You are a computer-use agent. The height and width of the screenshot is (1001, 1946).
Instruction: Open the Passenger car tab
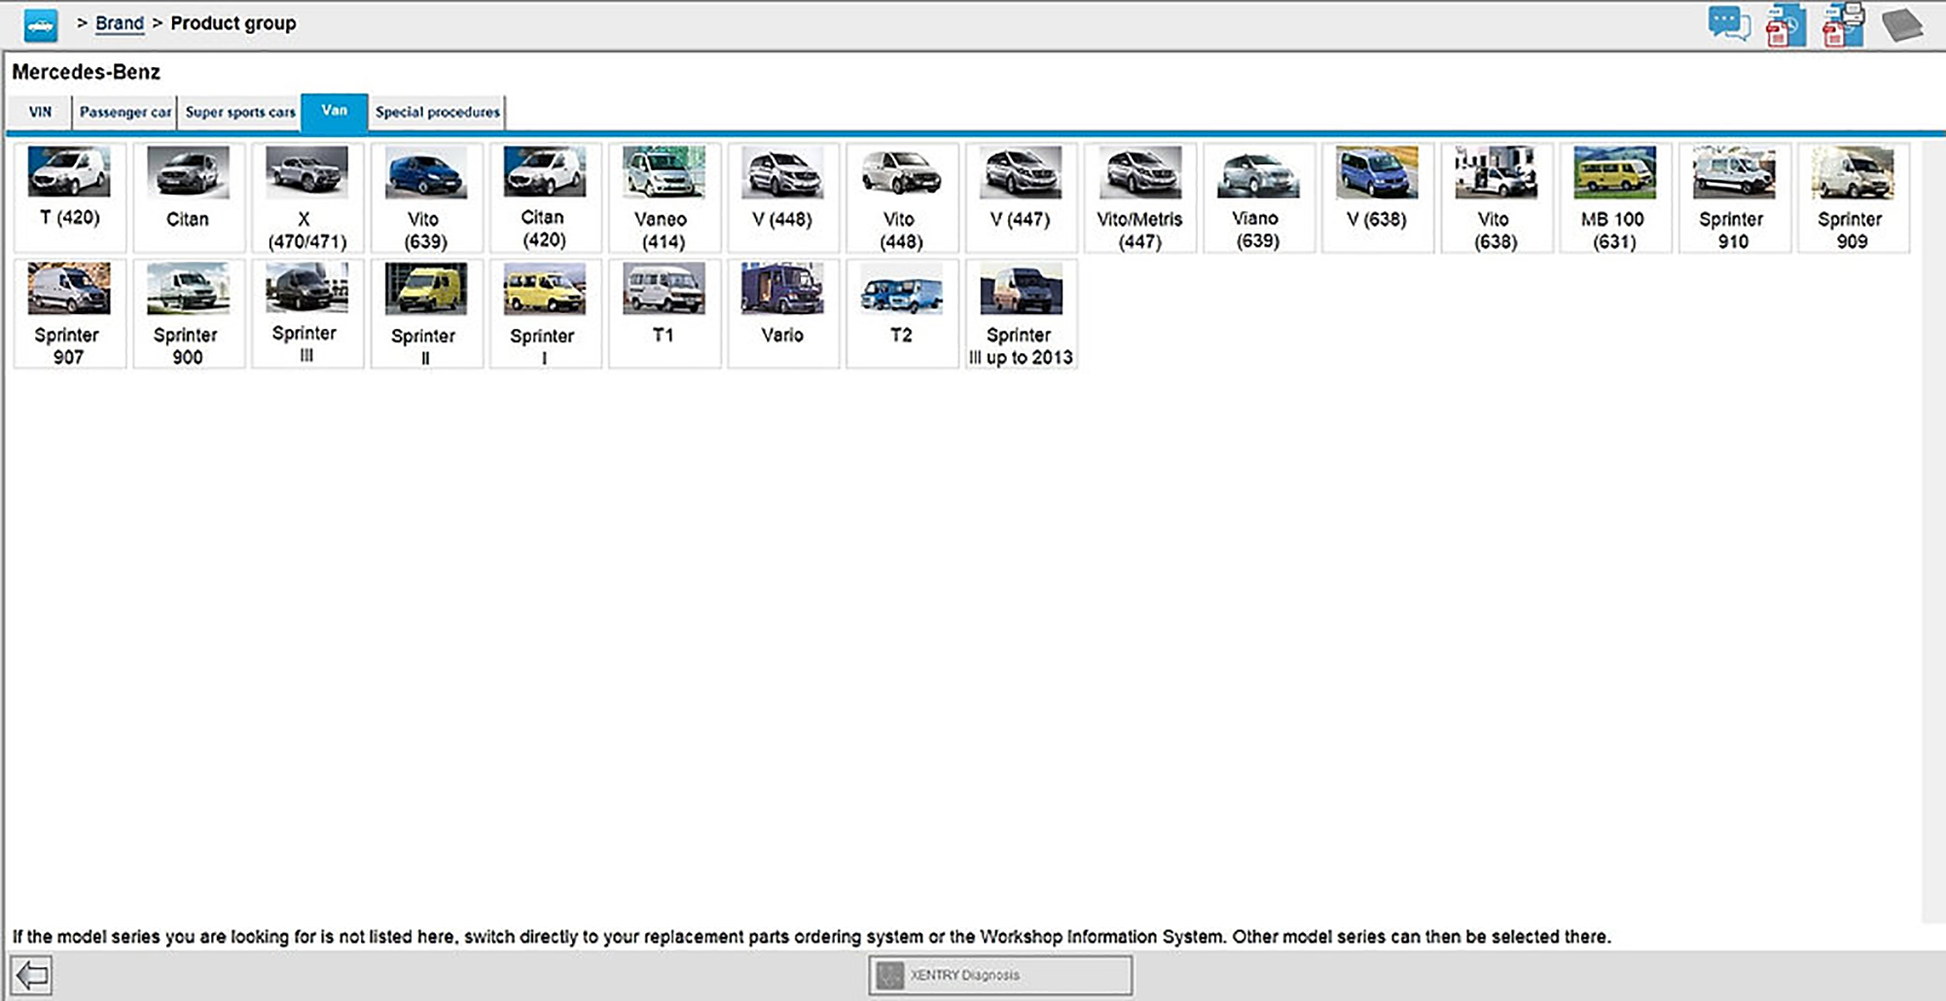pos(125,112)
